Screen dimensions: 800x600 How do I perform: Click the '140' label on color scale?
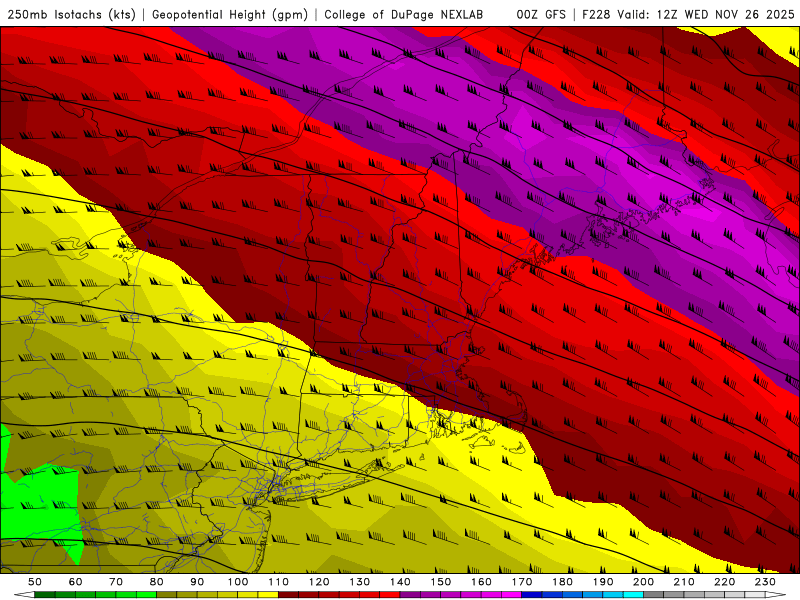coord(400,582)
